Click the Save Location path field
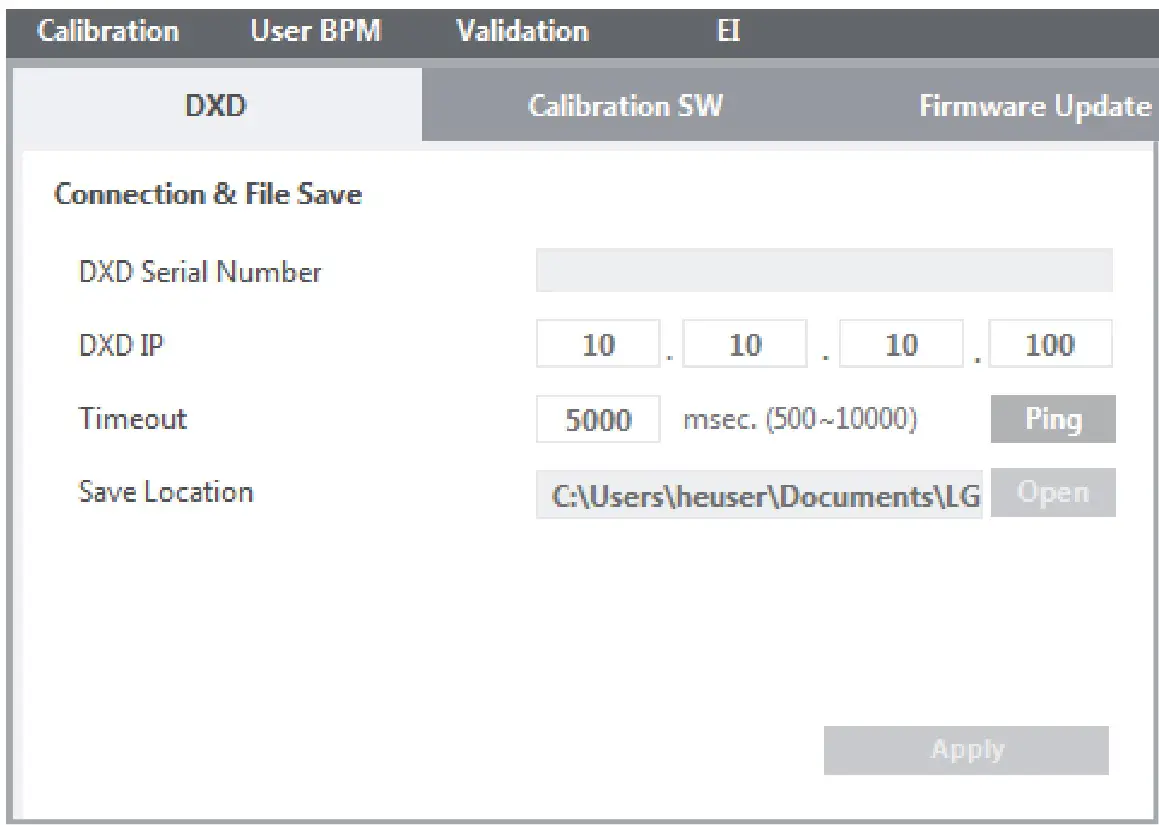 tap(758, 492)
